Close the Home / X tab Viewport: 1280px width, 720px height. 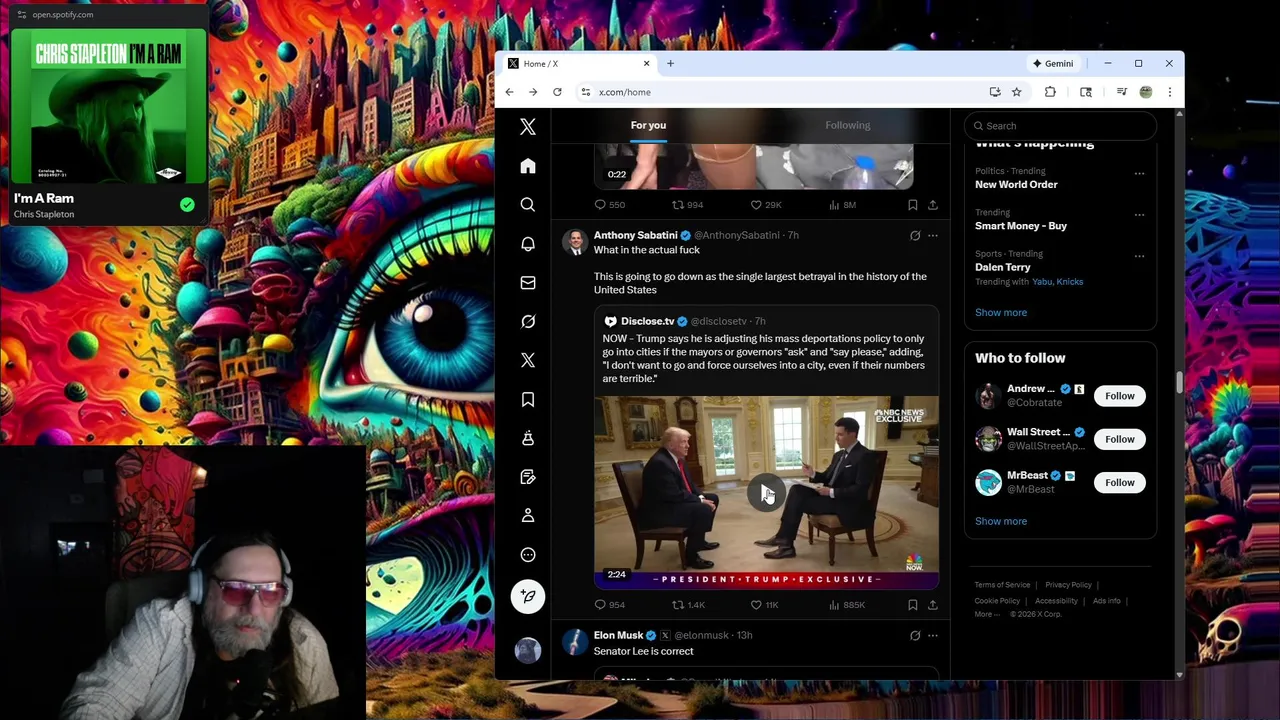(646, 63)
